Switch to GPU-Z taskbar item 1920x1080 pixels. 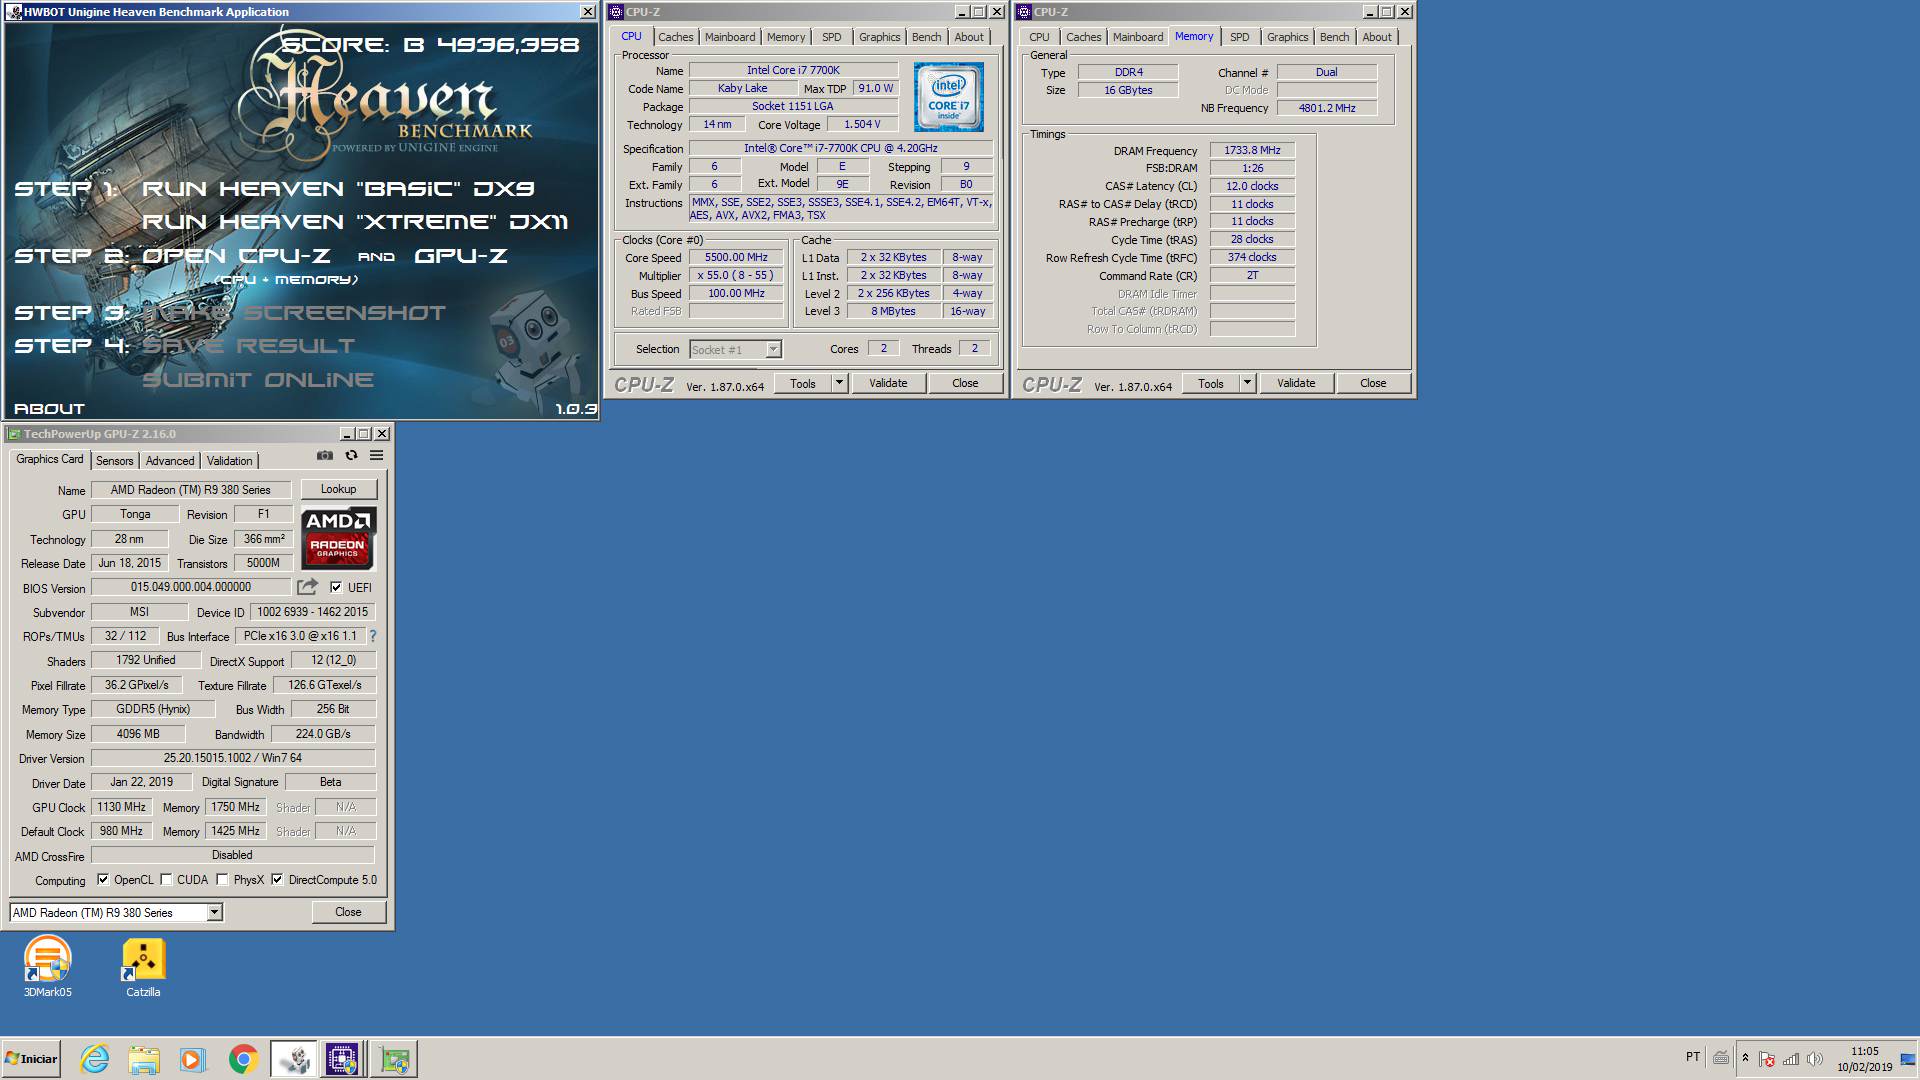(393, 1059)
